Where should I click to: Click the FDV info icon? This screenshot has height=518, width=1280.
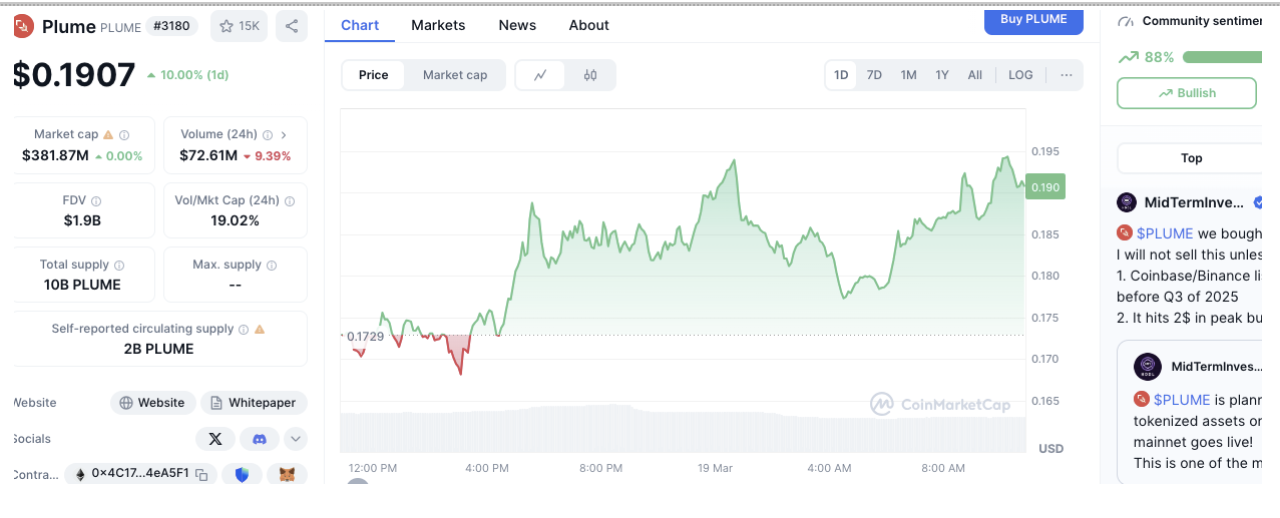click(96, 200)
